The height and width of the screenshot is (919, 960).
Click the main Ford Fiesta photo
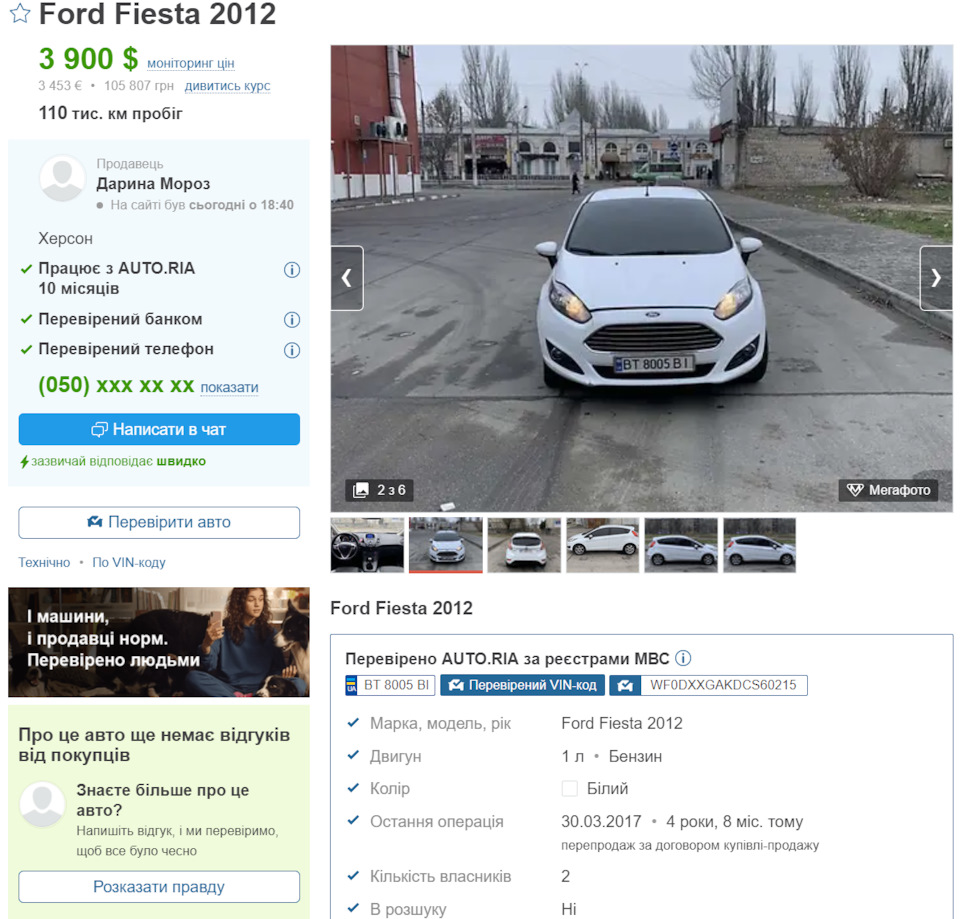642,279
